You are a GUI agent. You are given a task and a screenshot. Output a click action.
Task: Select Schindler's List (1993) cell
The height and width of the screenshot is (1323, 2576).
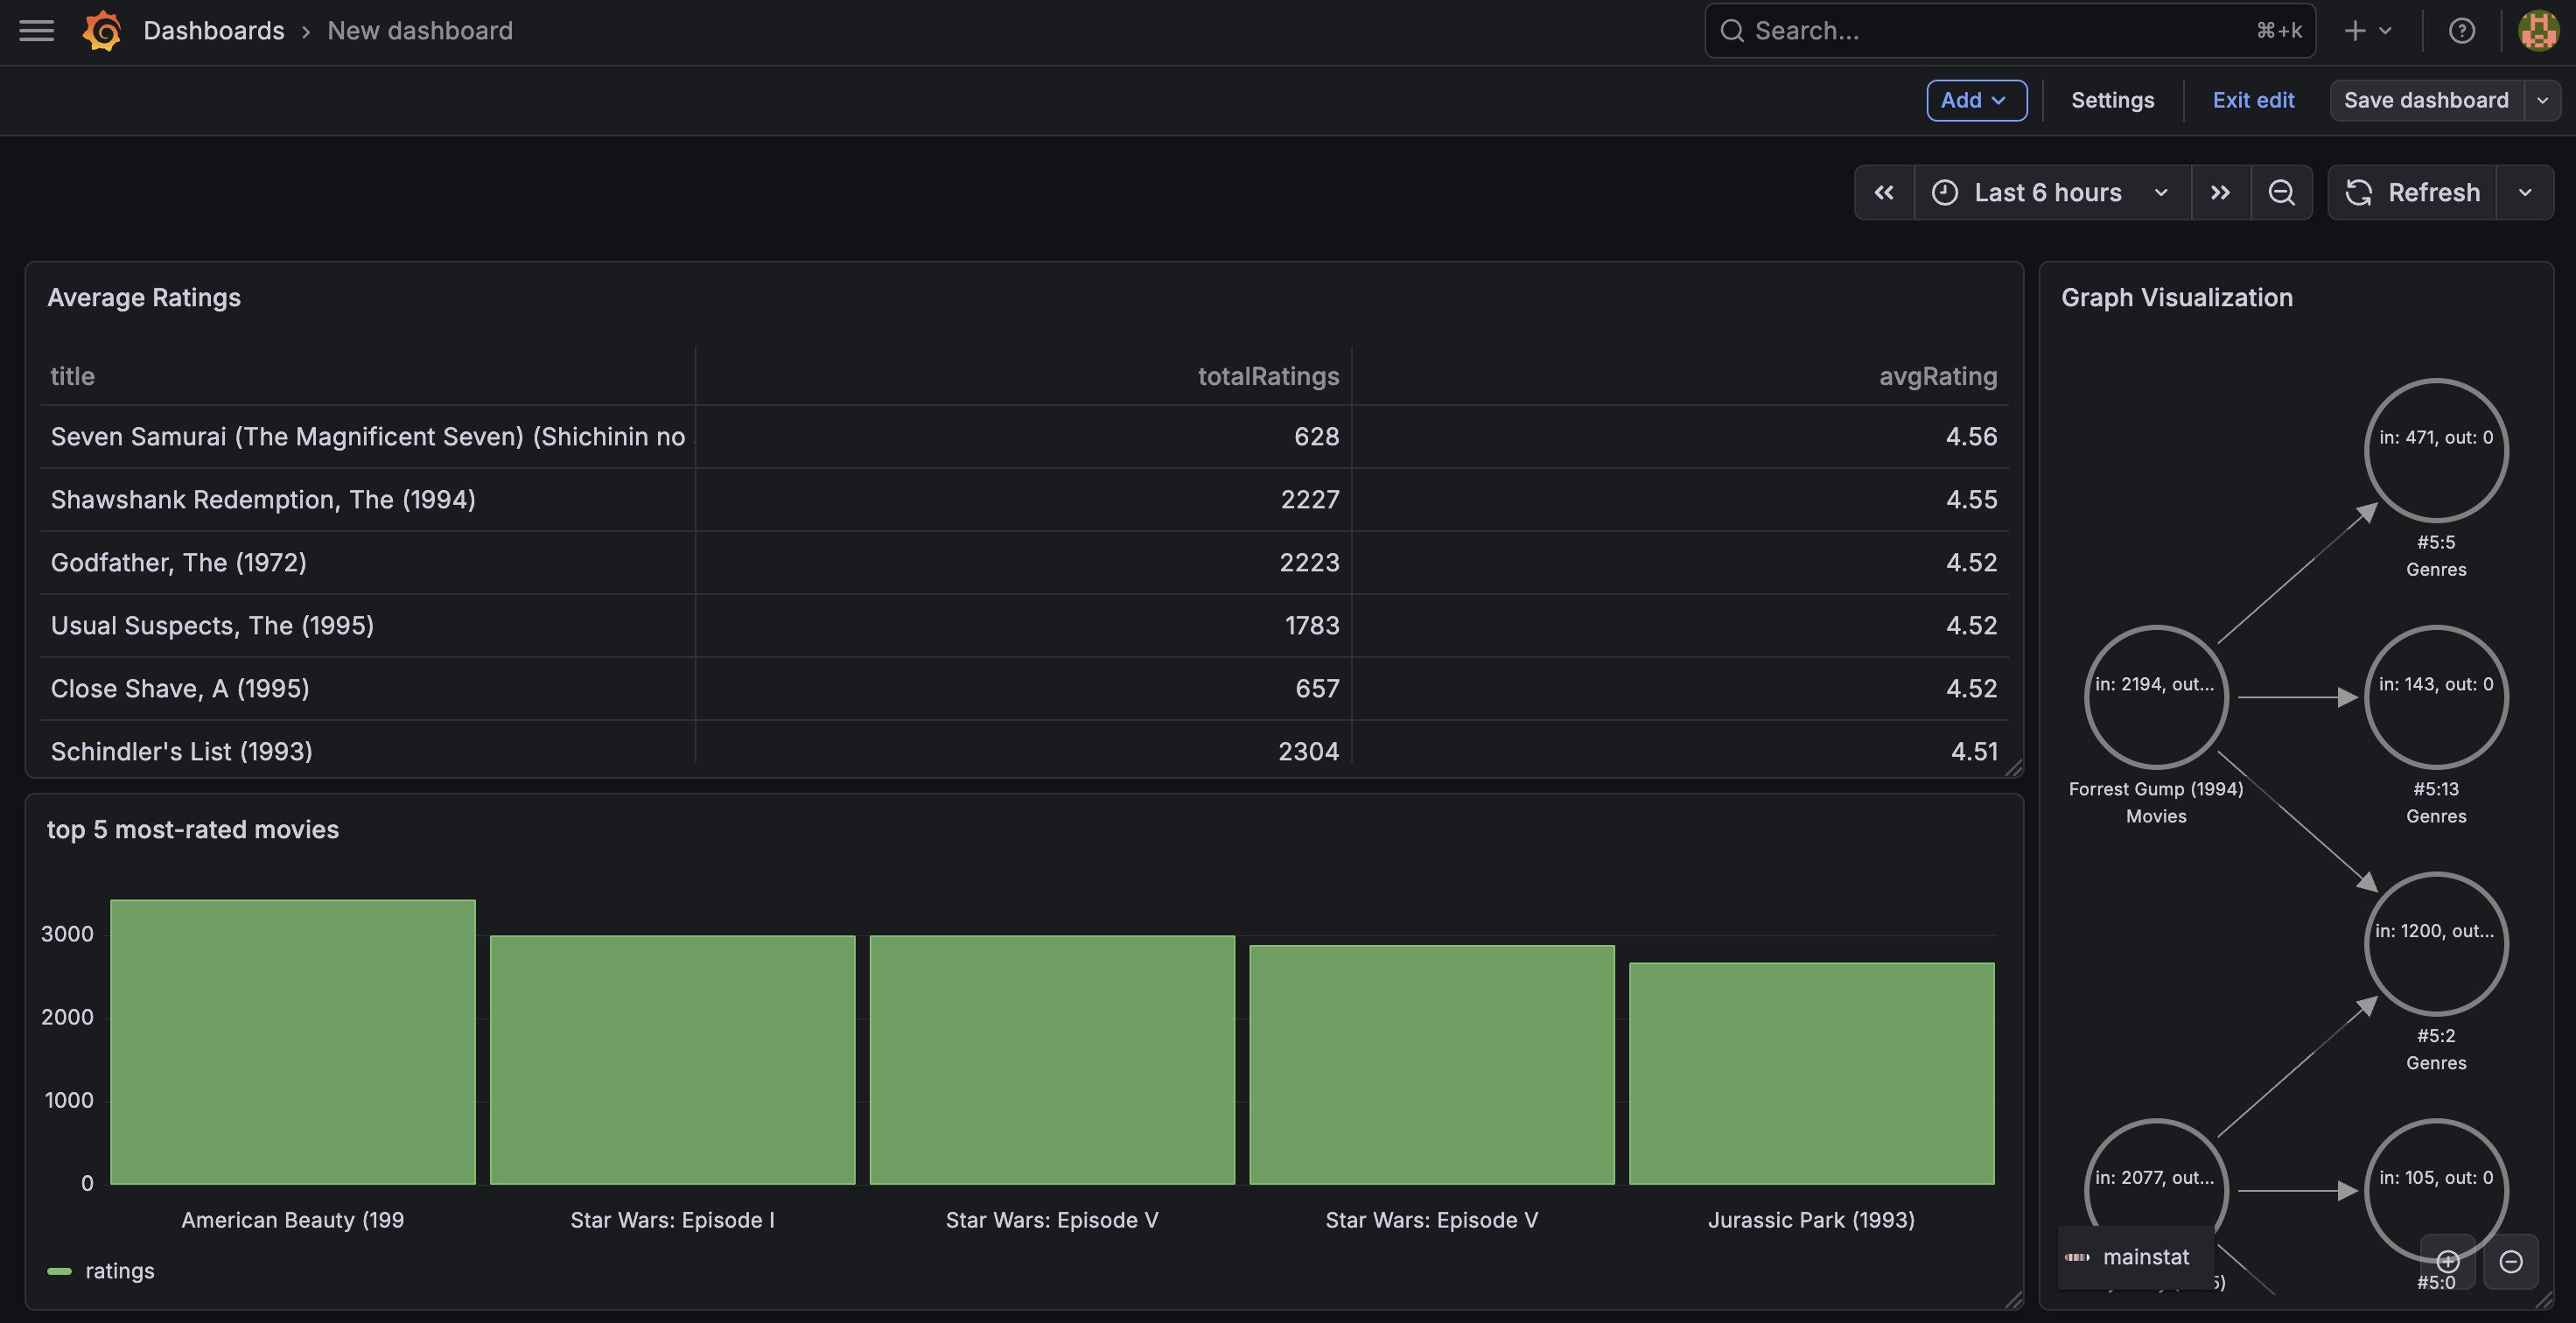[367, 745]
